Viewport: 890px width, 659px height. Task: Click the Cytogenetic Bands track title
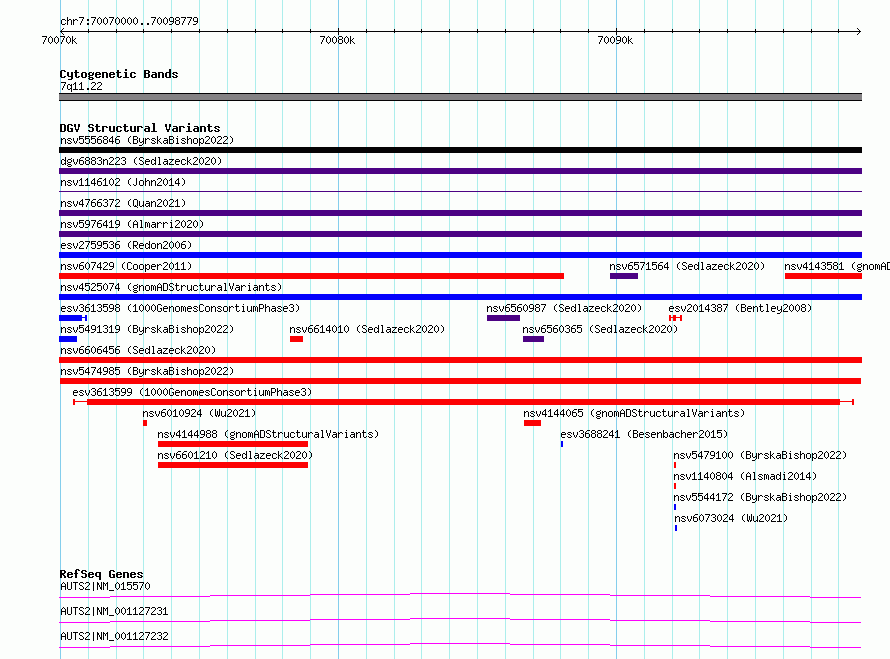click(x=119, y=74)
